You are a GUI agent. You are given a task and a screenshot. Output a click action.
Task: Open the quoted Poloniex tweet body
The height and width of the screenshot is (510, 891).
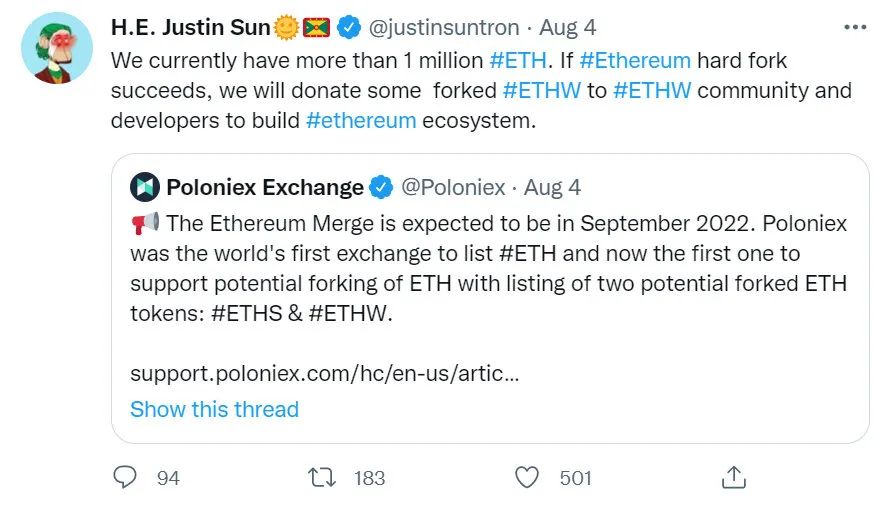click(x=488, y=270)
